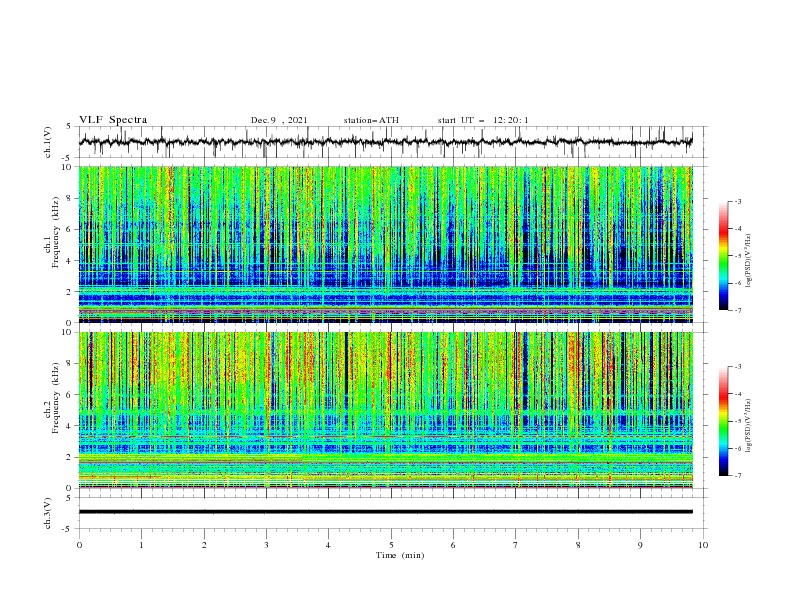Click time-axis tick label "2"
Viewport: 792px width, 612px height.
click(x=204, y=545)
